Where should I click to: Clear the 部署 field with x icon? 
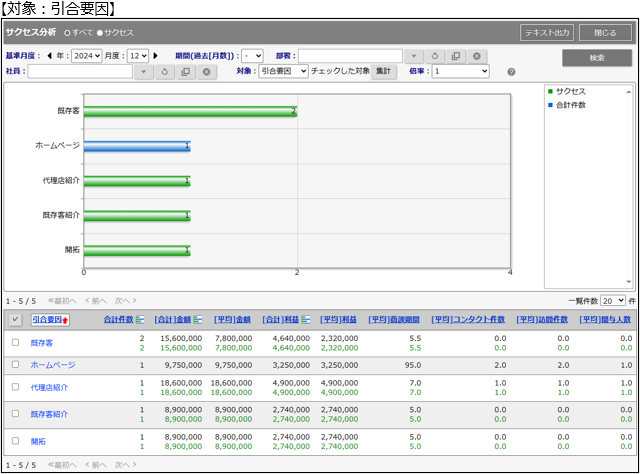point(477,56)
